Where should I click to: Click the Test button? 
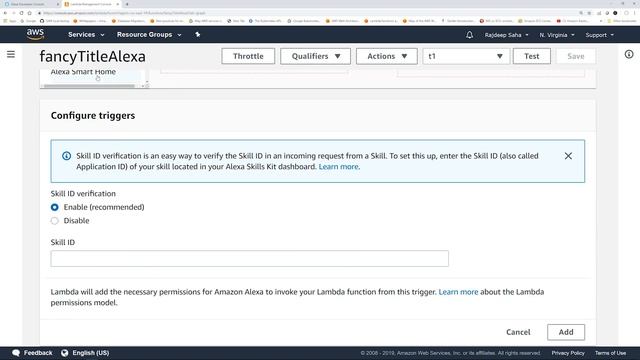pos(531,56)
